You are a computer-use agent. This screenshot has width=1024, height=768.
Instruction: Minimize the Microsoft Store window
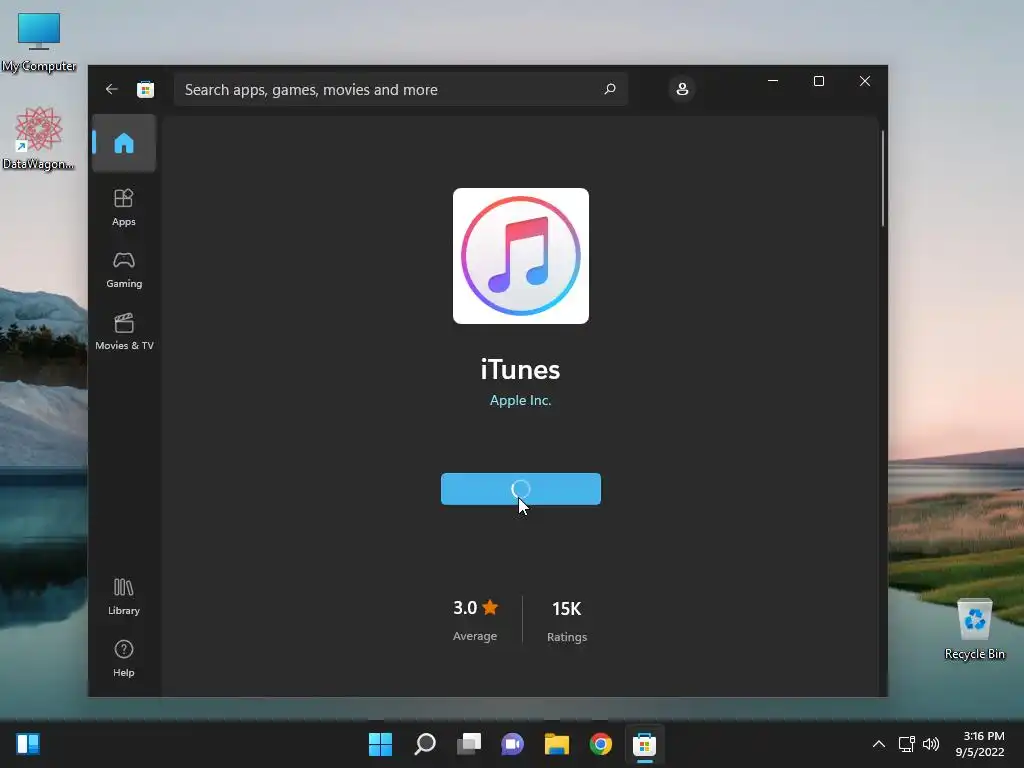[x=773, y=81]
